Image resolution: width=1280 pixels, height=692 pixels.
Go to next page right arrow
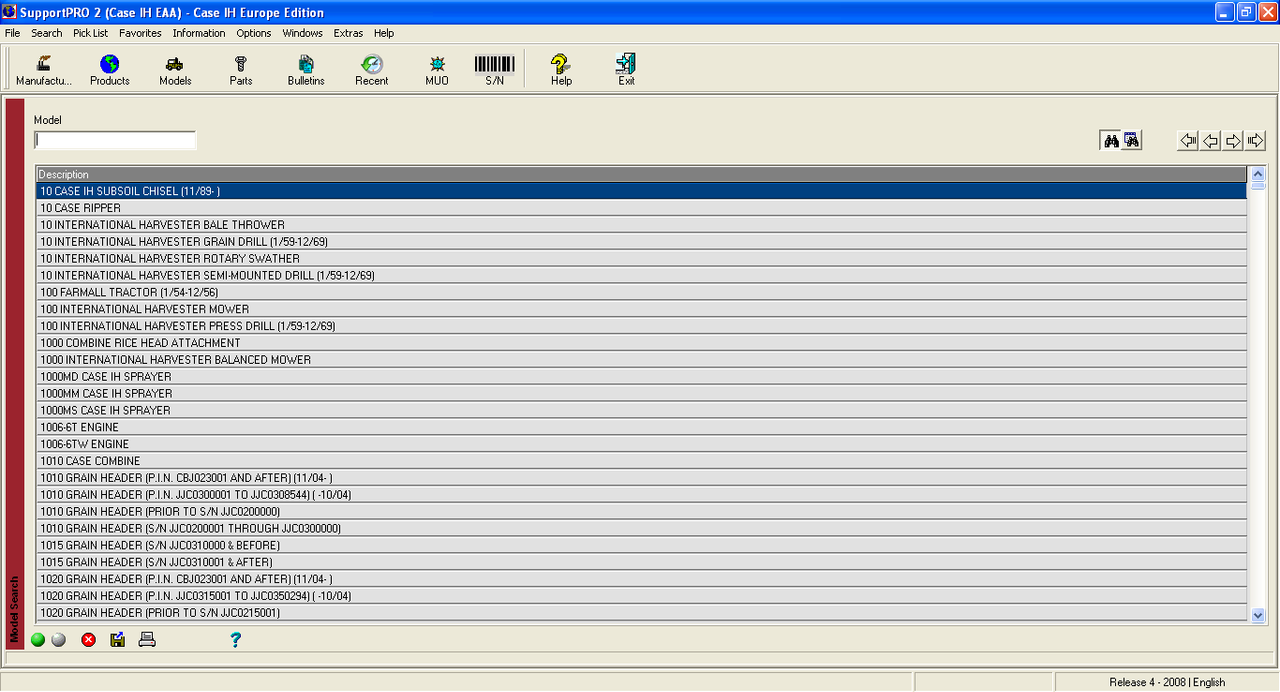1233,141
